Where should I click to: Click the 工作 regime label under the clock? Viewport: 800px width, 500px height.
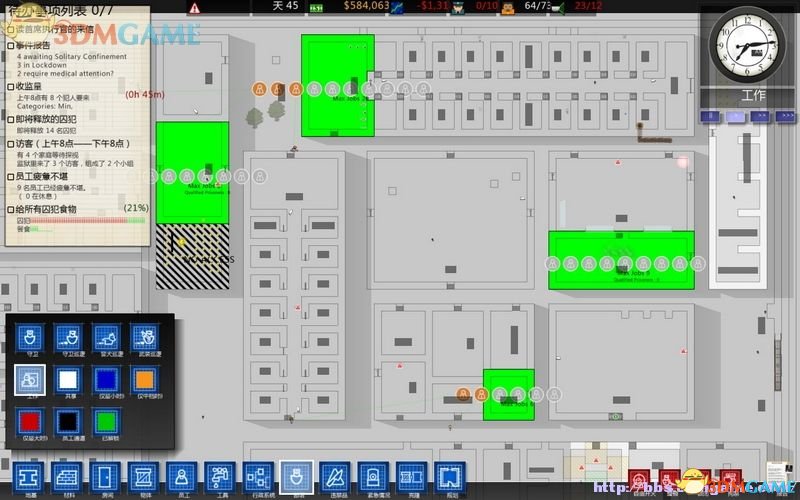coord(753,95)
